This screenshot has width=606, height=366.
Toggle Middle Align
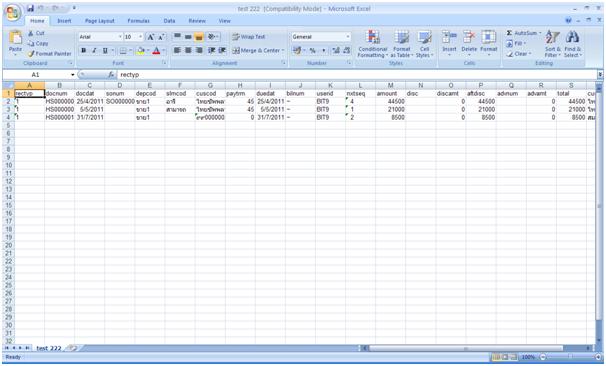pos(188,37)
